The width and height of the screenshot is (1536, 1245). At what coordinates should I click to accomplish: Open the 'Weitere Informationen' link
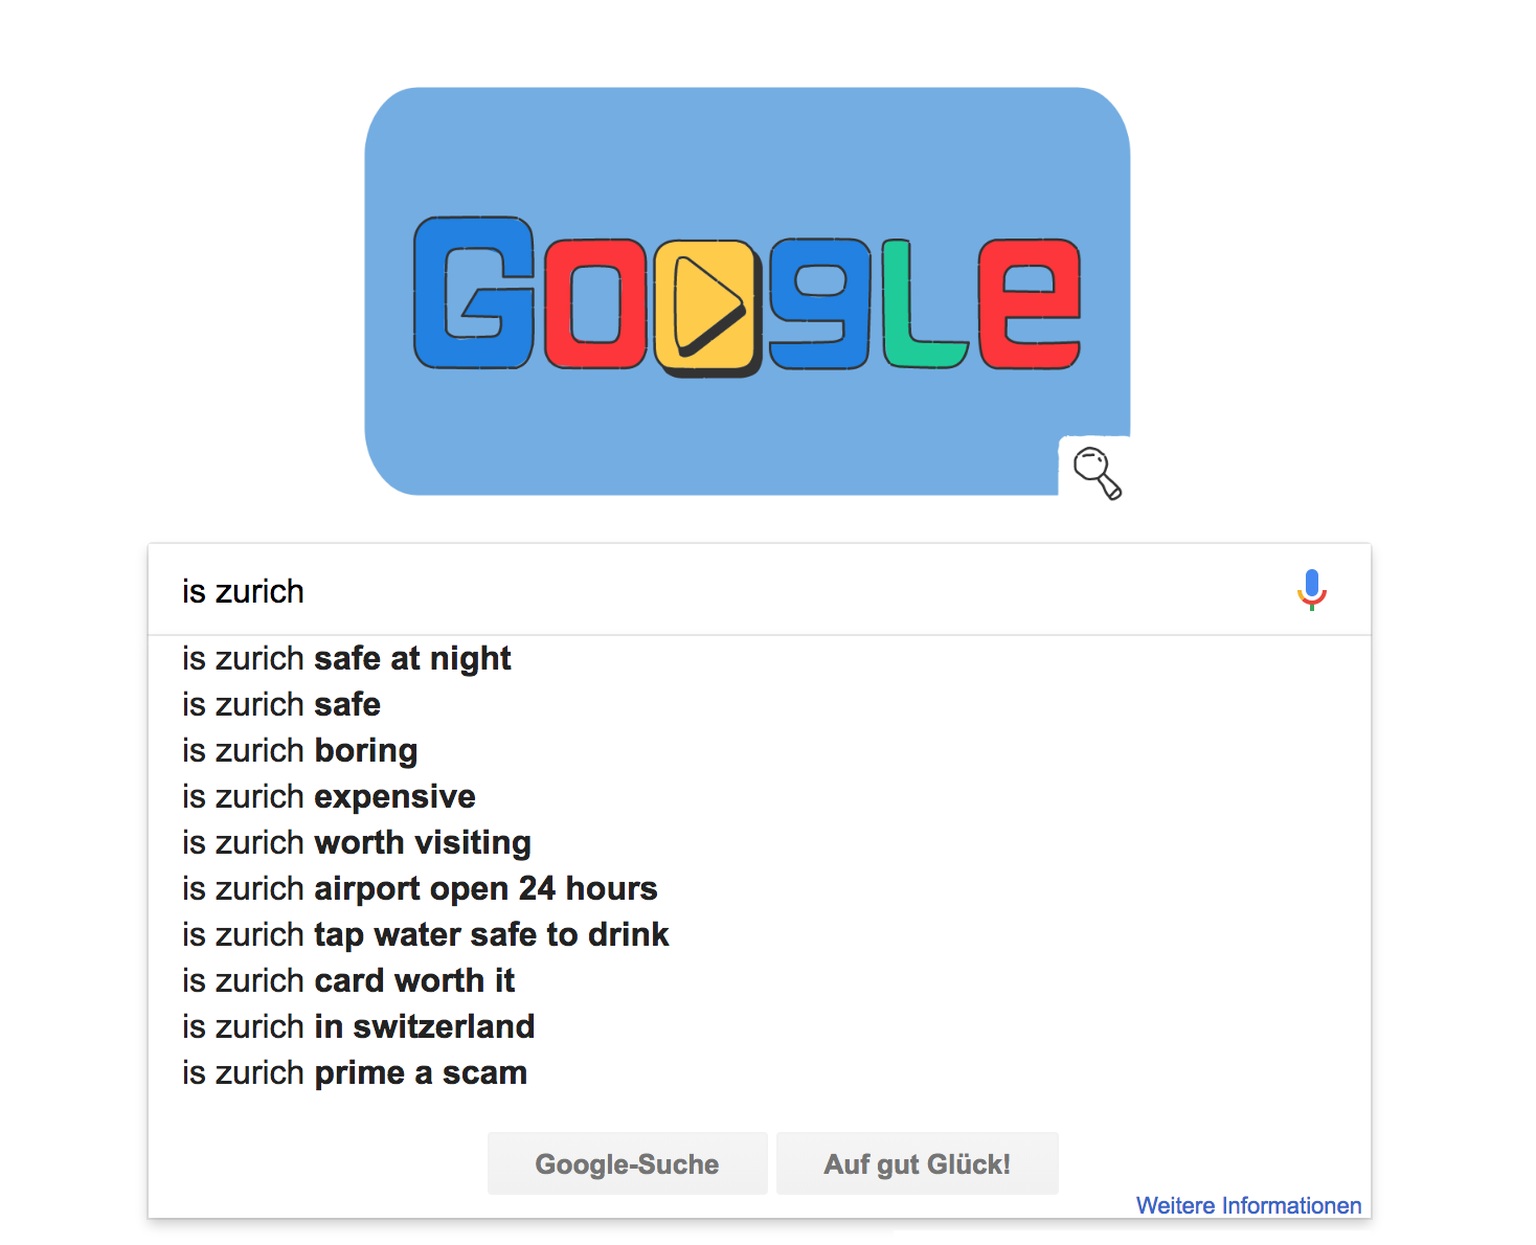click(1248, 1206)
